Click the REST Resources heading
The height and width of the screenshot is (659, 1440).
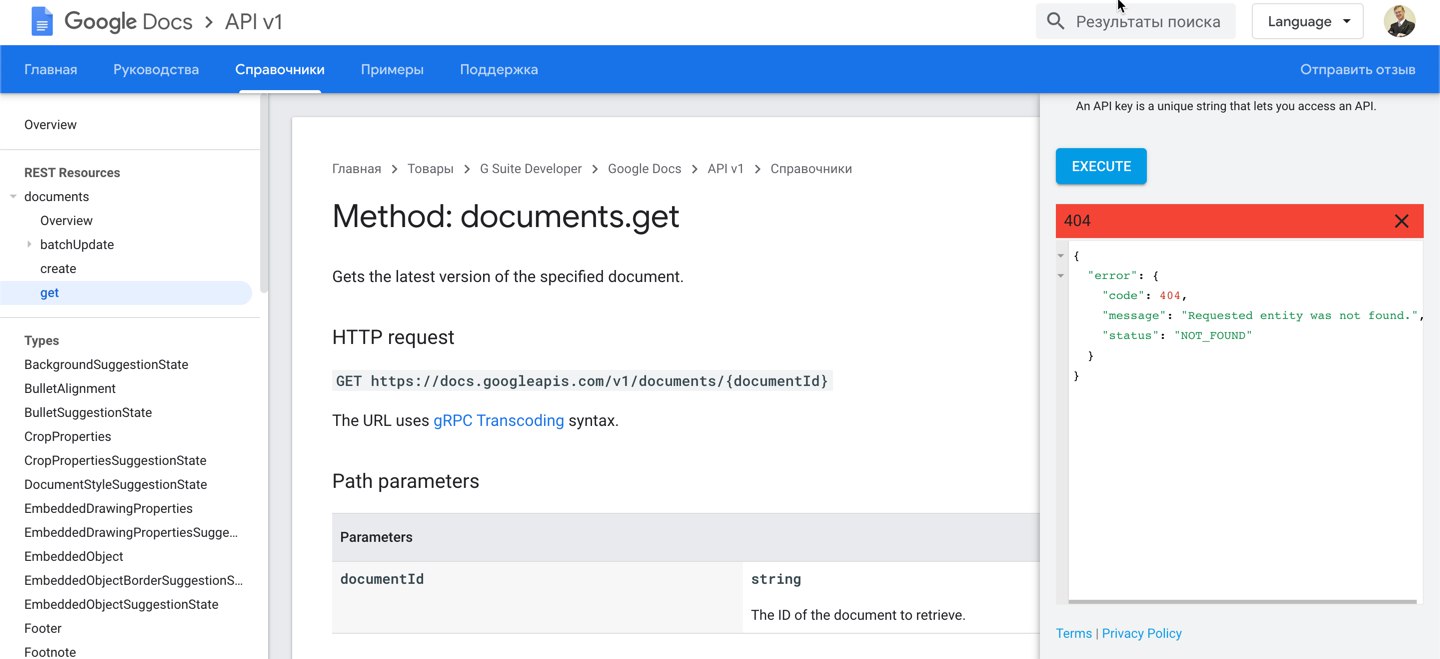click(72, 173)
